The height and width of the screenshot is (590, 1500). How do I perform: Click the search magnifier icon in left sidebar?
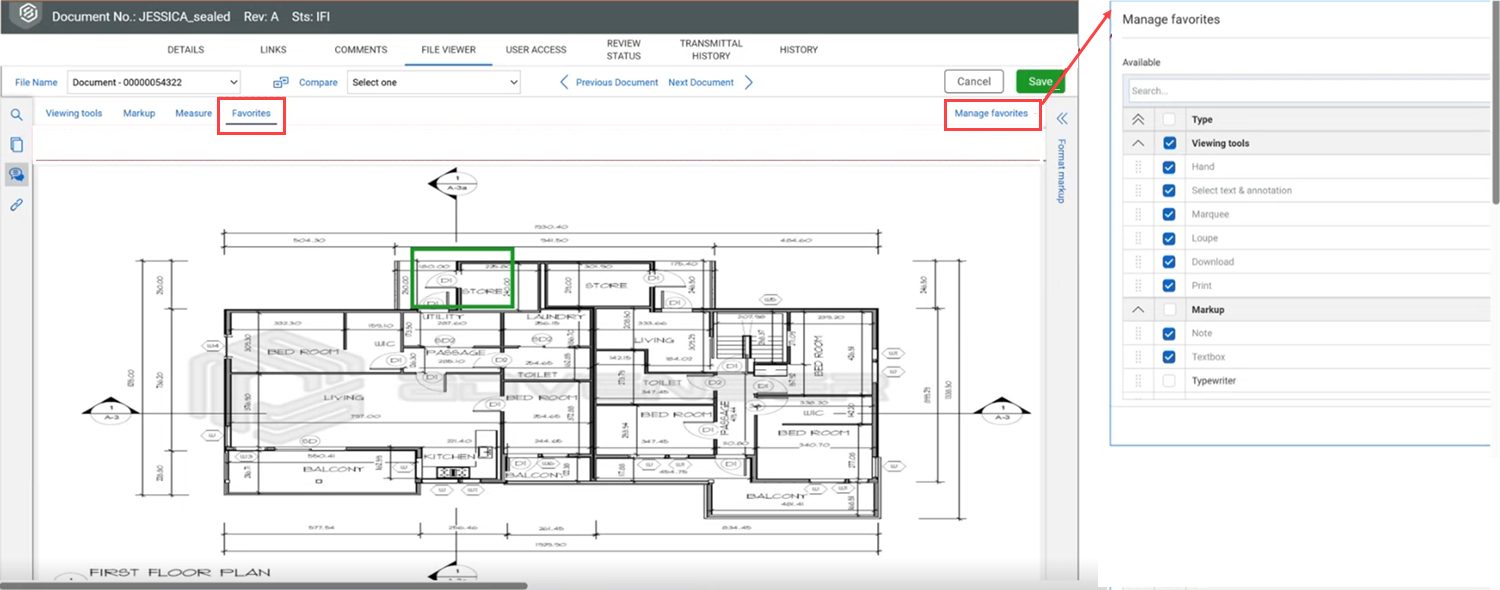pyautogui.click(x=16, y=115)
